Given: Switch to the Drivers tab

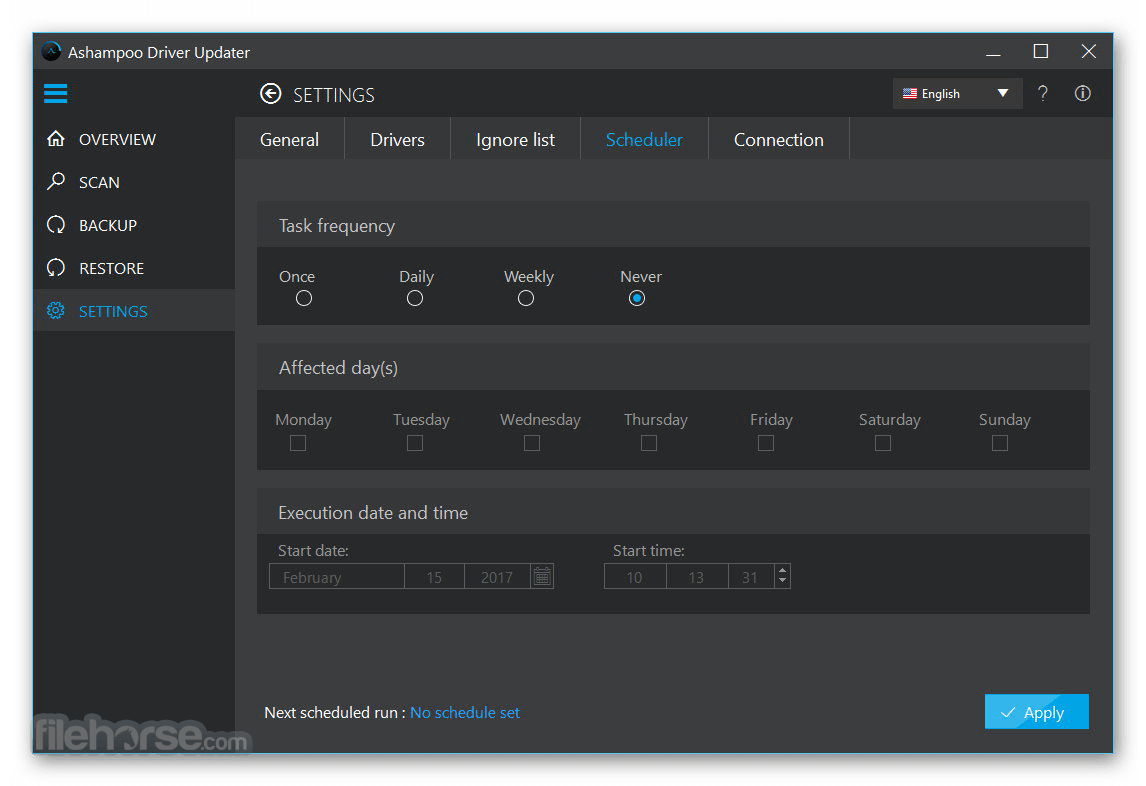Looking at the screenshot, I should coord(398,139).
